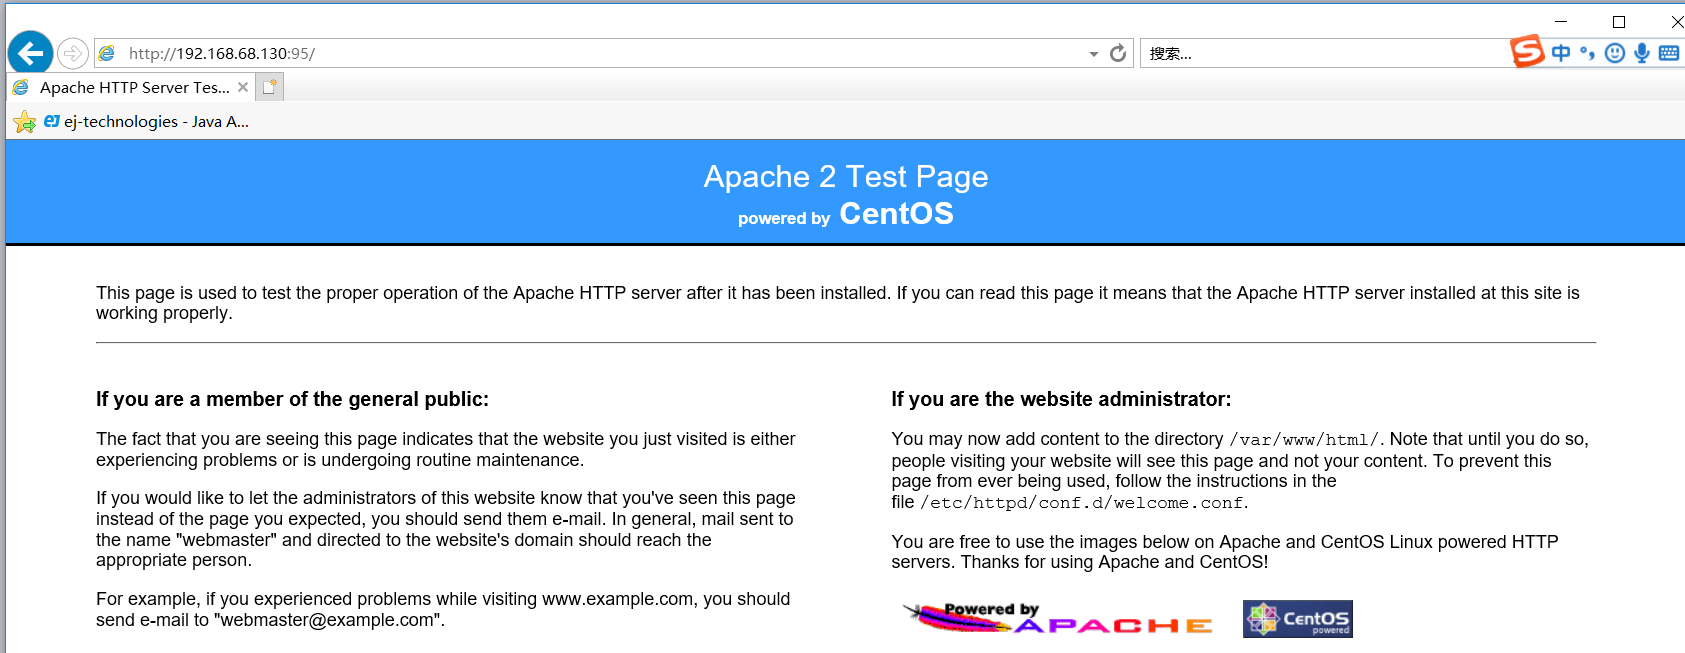Image resolution: width=1685 pixels, height=653 pixels.
Task: Expand the address bar history dropdown
Action: [1094, 54]
